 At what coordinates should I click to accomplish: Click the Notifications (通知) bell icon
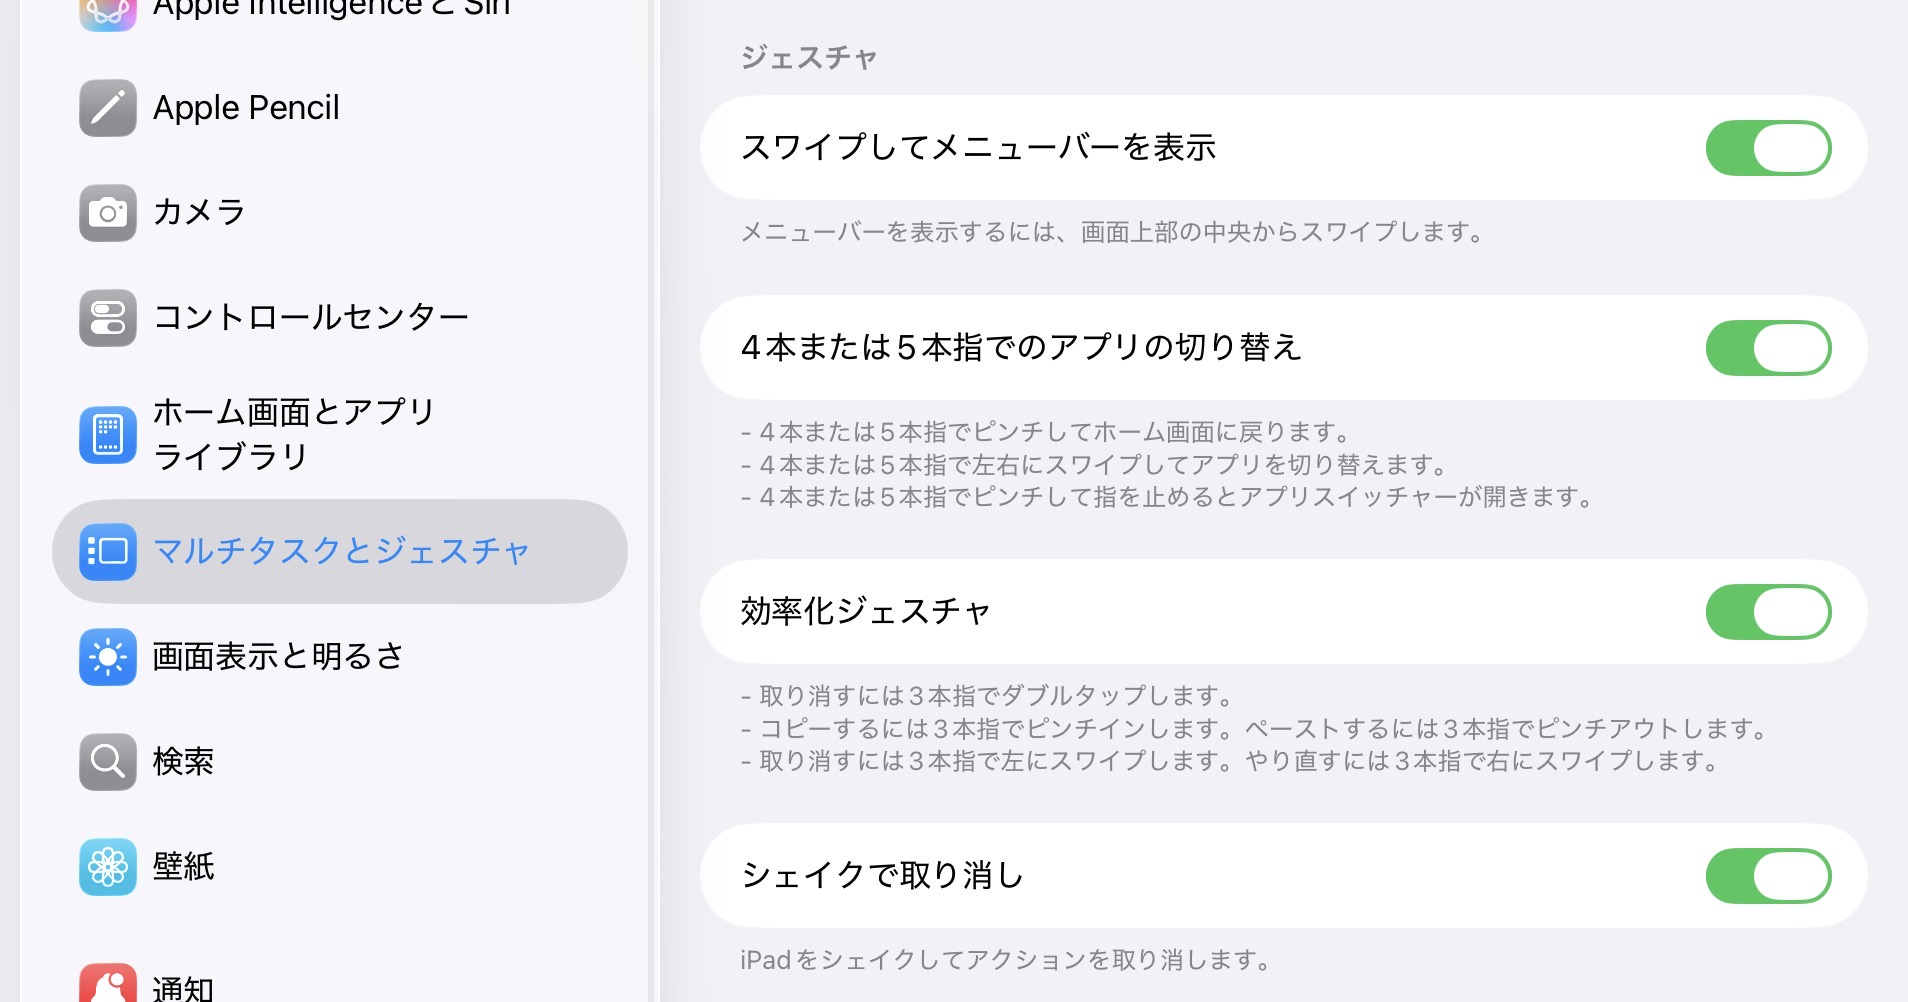(108, 985)
